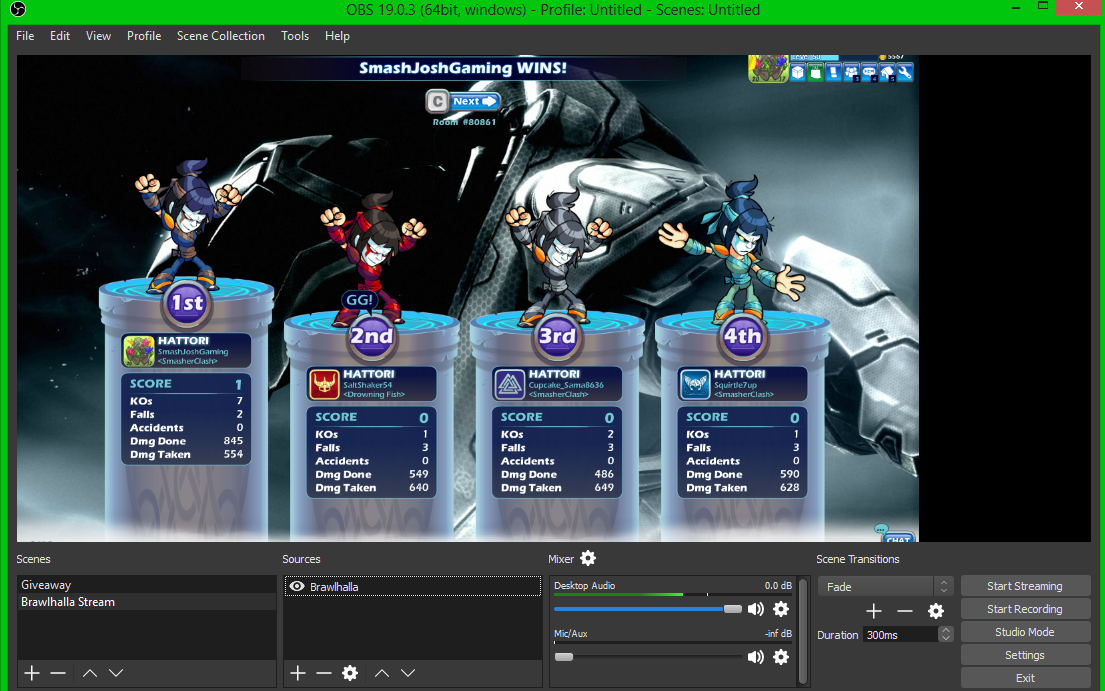
Task: Add a new source with plus
Action: tap(297, 673)
